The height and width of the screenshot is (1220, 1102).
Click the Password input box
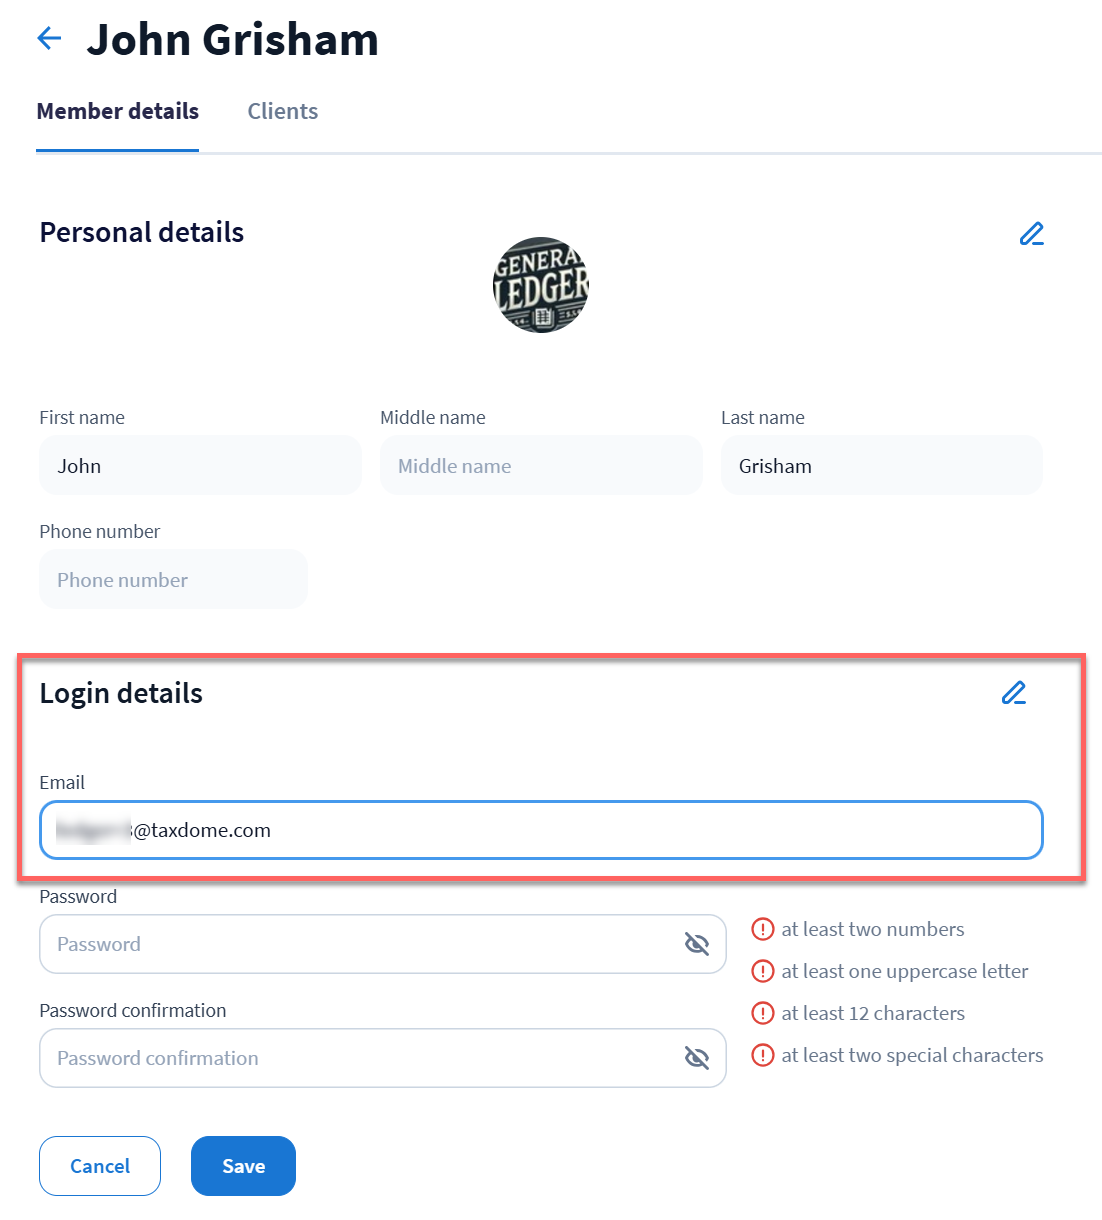click(x=360, y=944)
